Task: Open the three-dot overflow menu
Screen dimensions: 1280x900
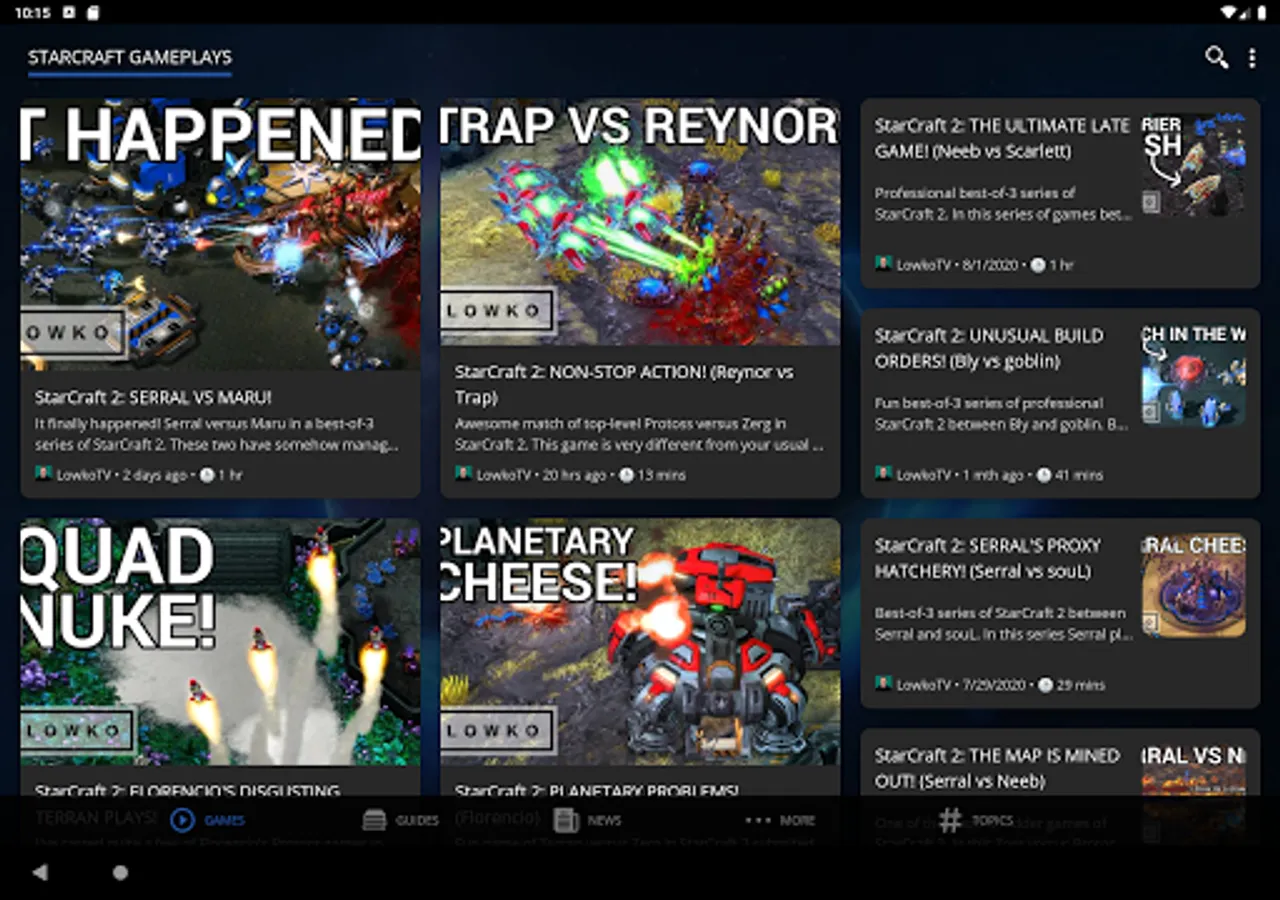Action: pos(1252,58)
